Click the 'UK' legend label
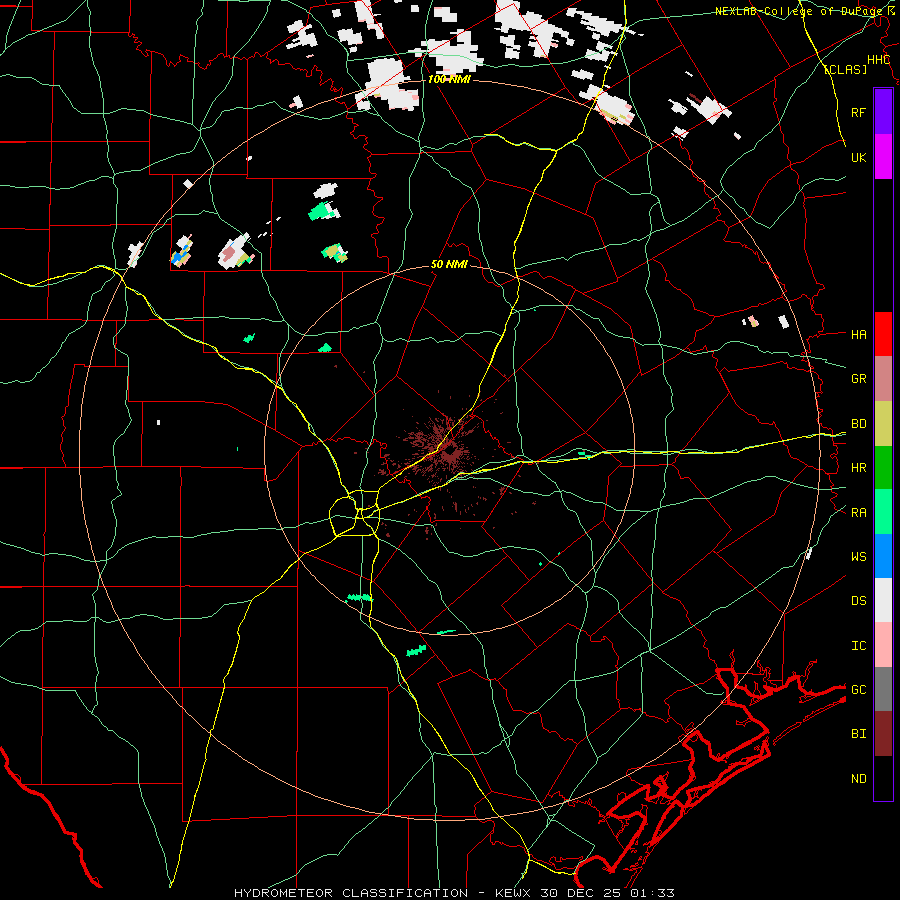The width and height of the screenshot is (900, 900). pos(858,157)
